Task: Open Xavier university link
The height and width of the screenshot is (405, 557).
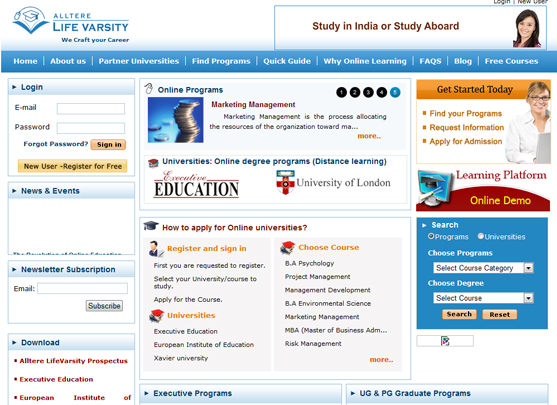Action: point(181,358)
